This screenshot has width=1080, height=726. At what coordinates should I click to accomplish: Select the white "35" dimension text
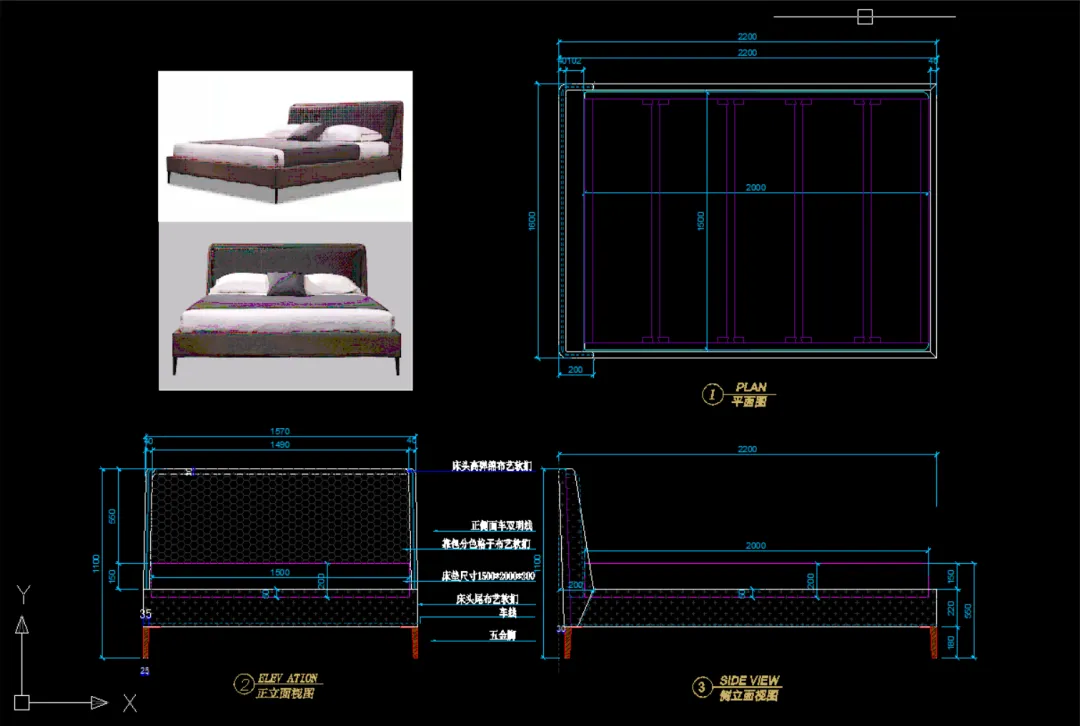click(145, 613)
